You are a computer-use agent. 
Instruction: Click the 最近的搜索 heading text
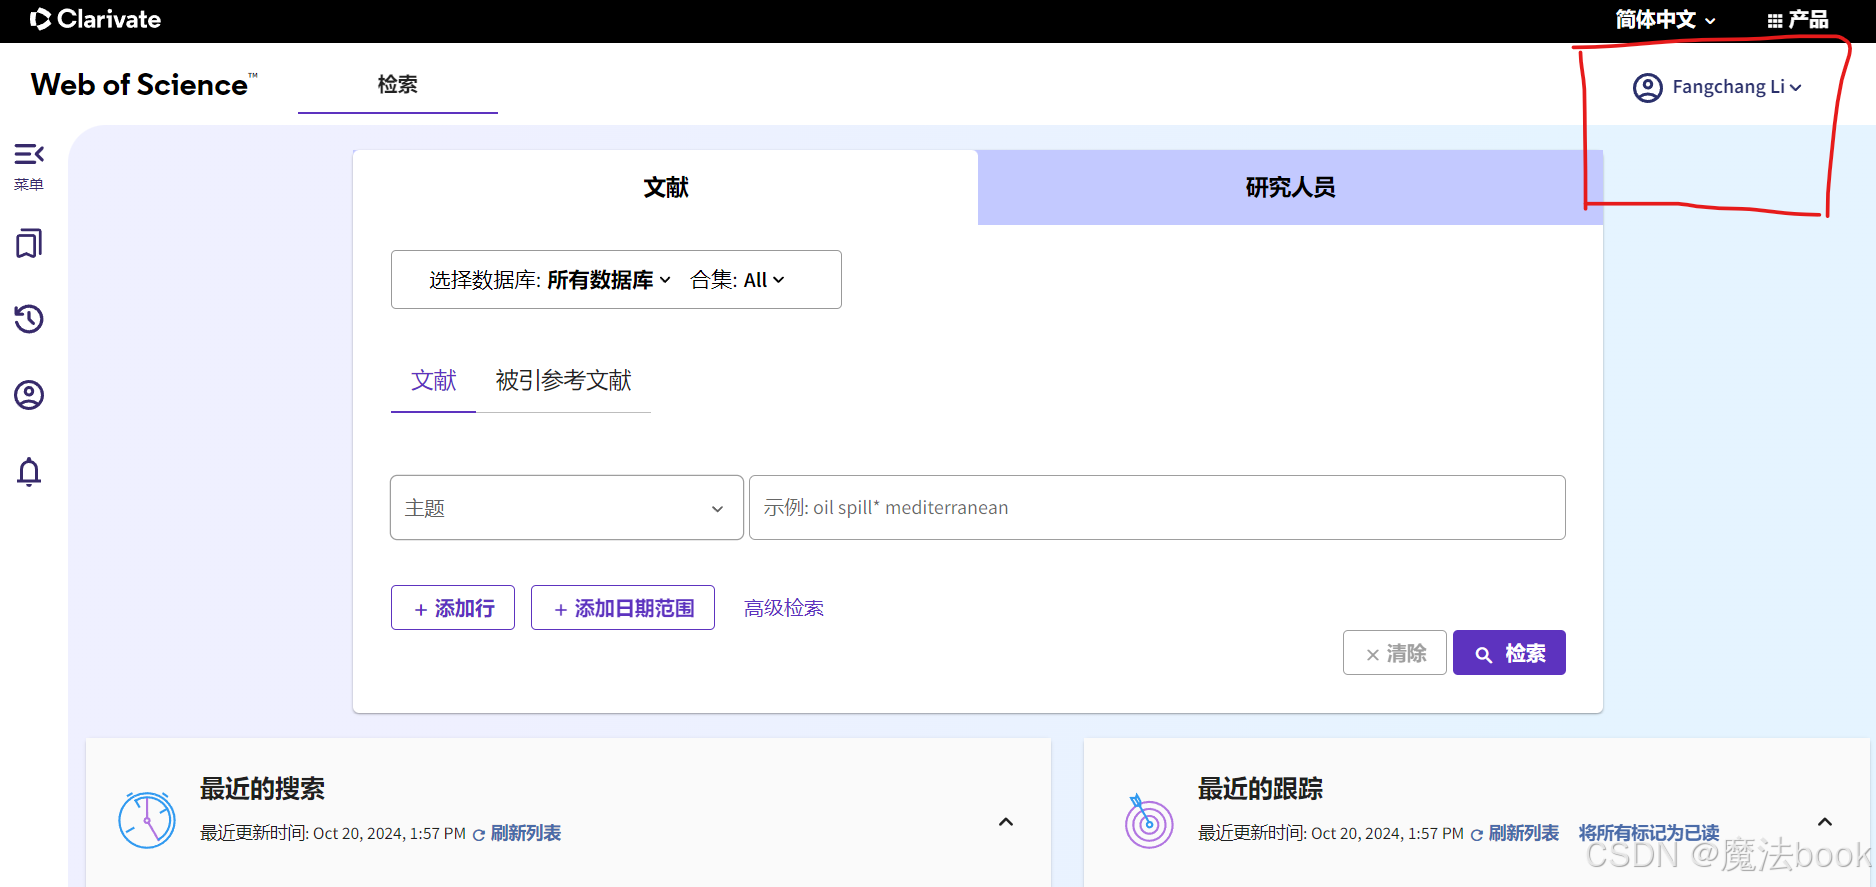coord(263,789)
